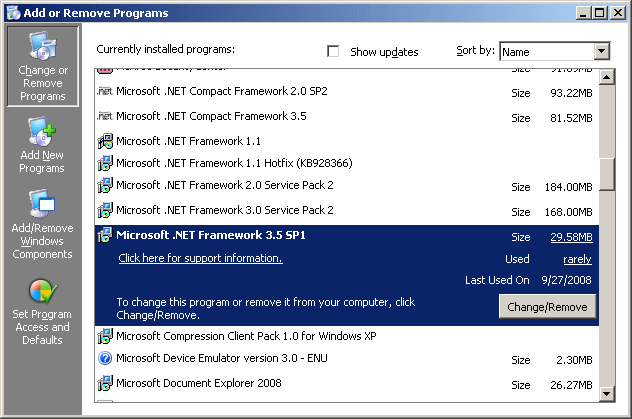The image size is (632, 419).
Task: Select Microsoft .NET Compact Framework 3.5 entry
Action: coord(211,116)
